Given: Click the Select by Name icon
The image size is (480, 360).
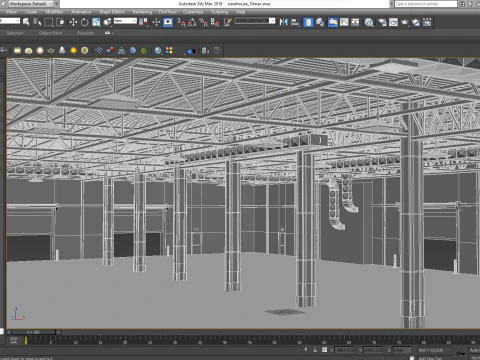Looking at the screenshot, I should pos(37,22).
